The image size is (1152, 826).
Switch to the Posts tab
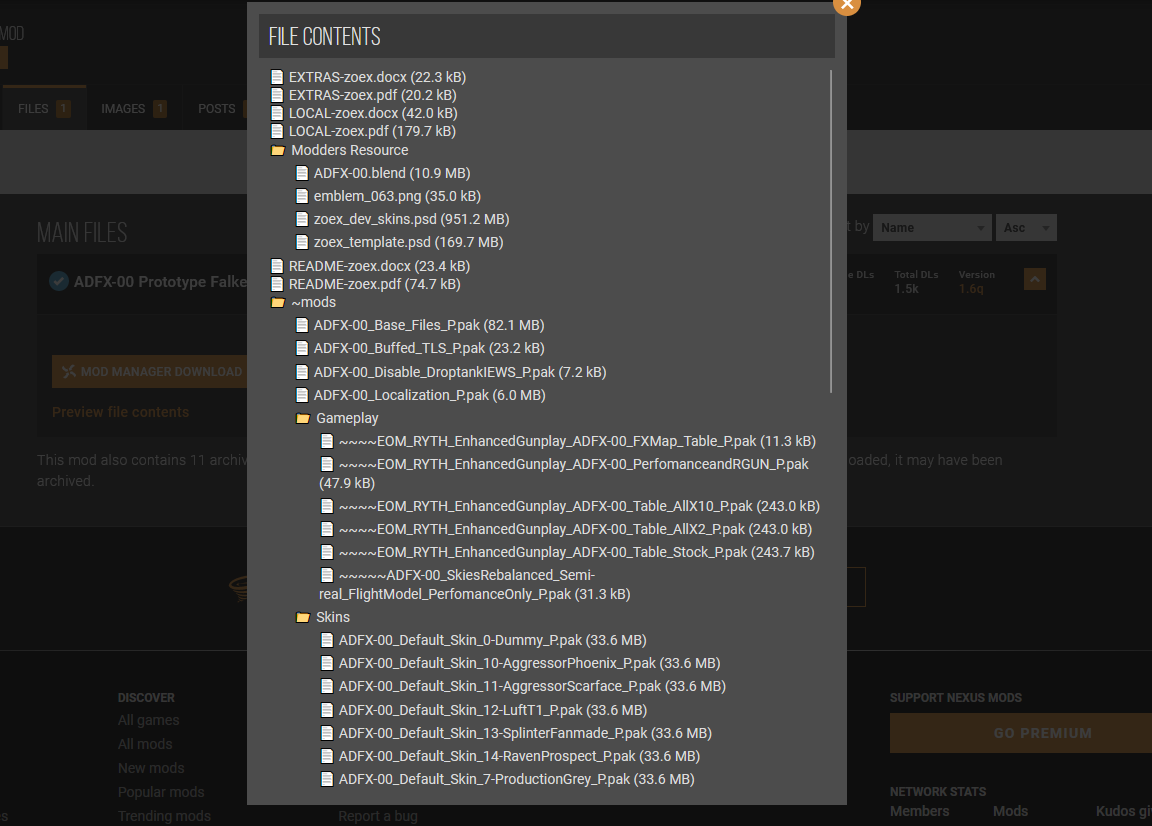pyautogui.click(x=217, y=109)
